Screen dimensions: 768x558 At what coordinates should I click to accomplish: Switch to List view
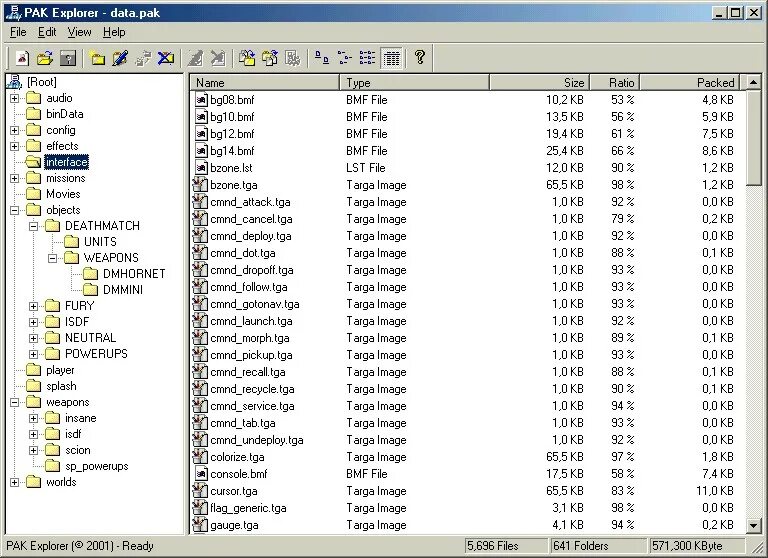[x=367, y=58]
